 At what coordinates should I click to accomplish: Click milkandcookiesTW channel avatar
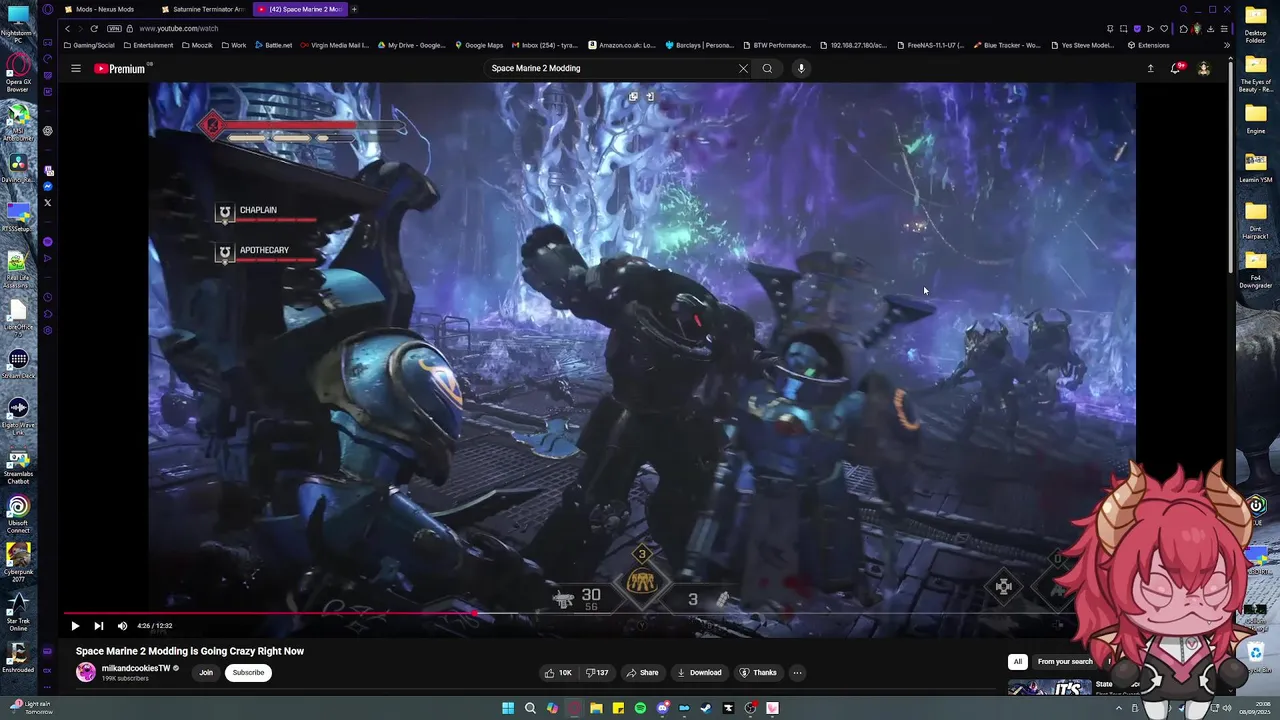tap(86, 672)
